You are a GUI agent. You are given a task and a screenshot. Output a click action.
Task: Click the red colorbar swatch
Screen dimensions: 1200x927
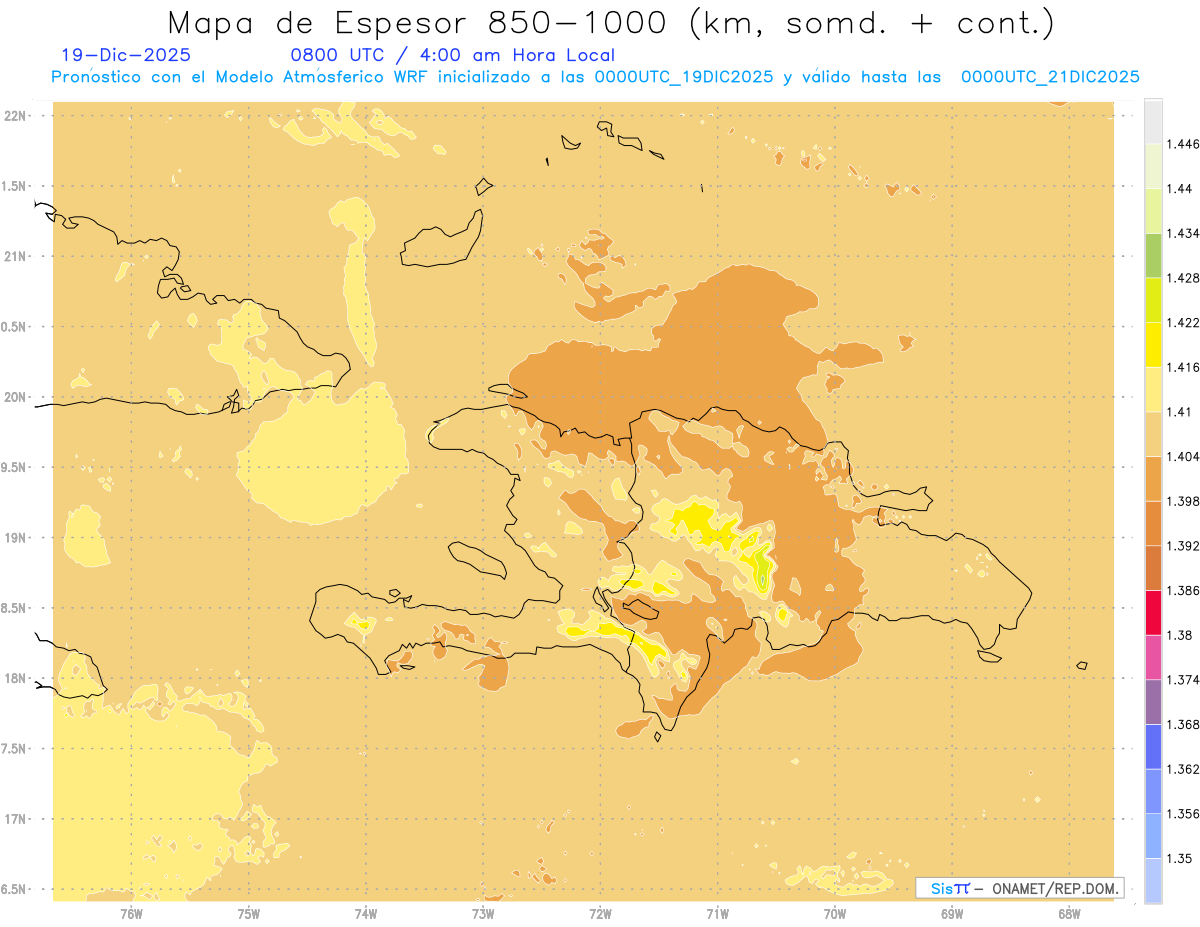[x=1153, y=612]
